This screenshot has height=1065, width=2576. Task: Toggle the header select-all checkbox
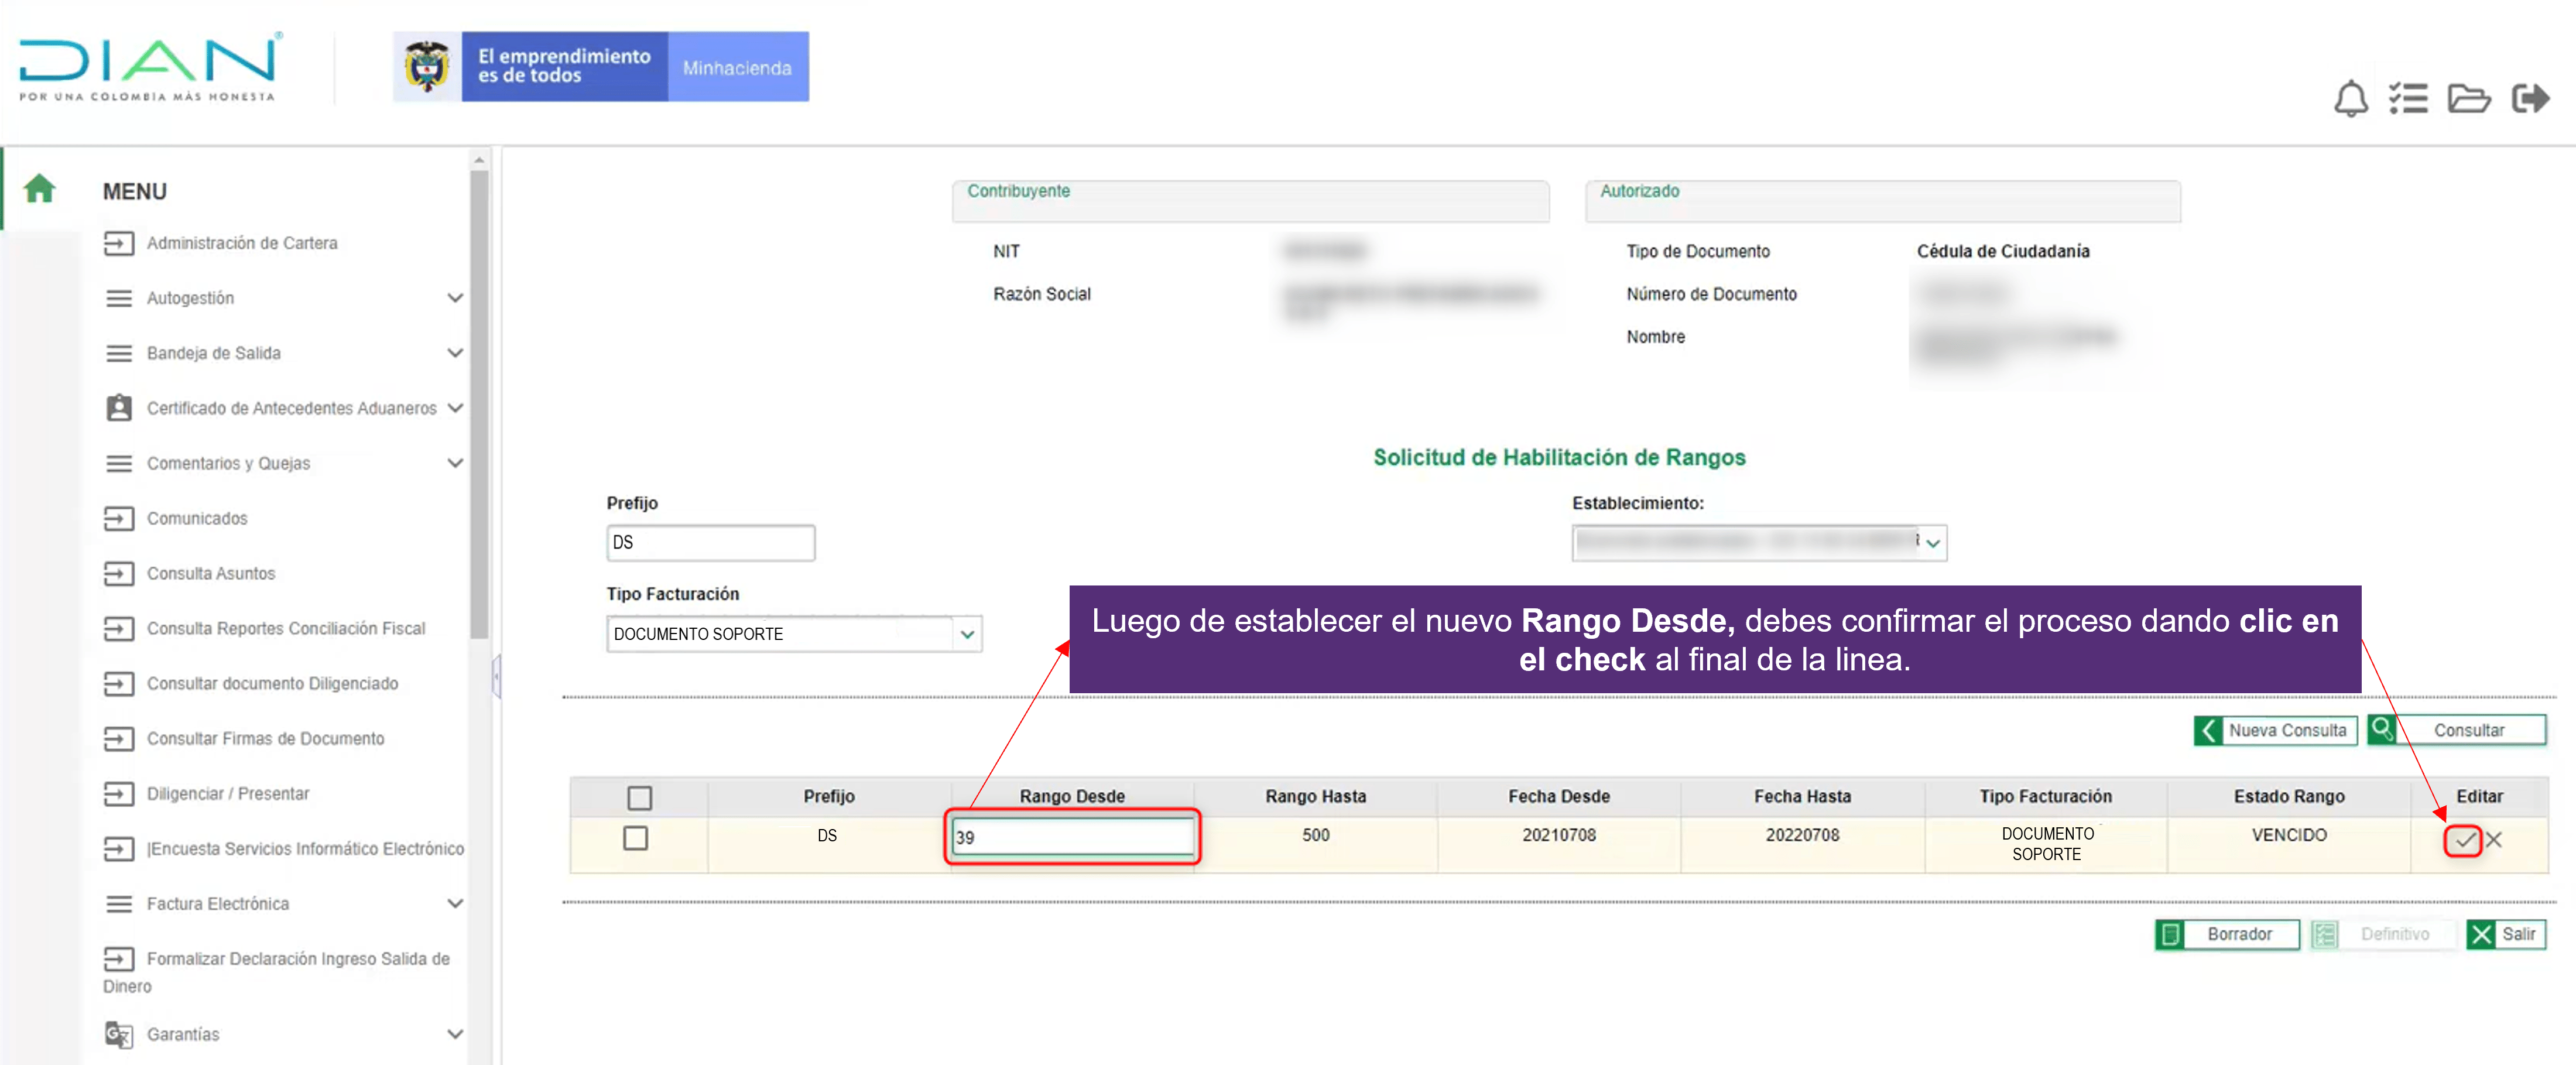[x=639, y=797]
